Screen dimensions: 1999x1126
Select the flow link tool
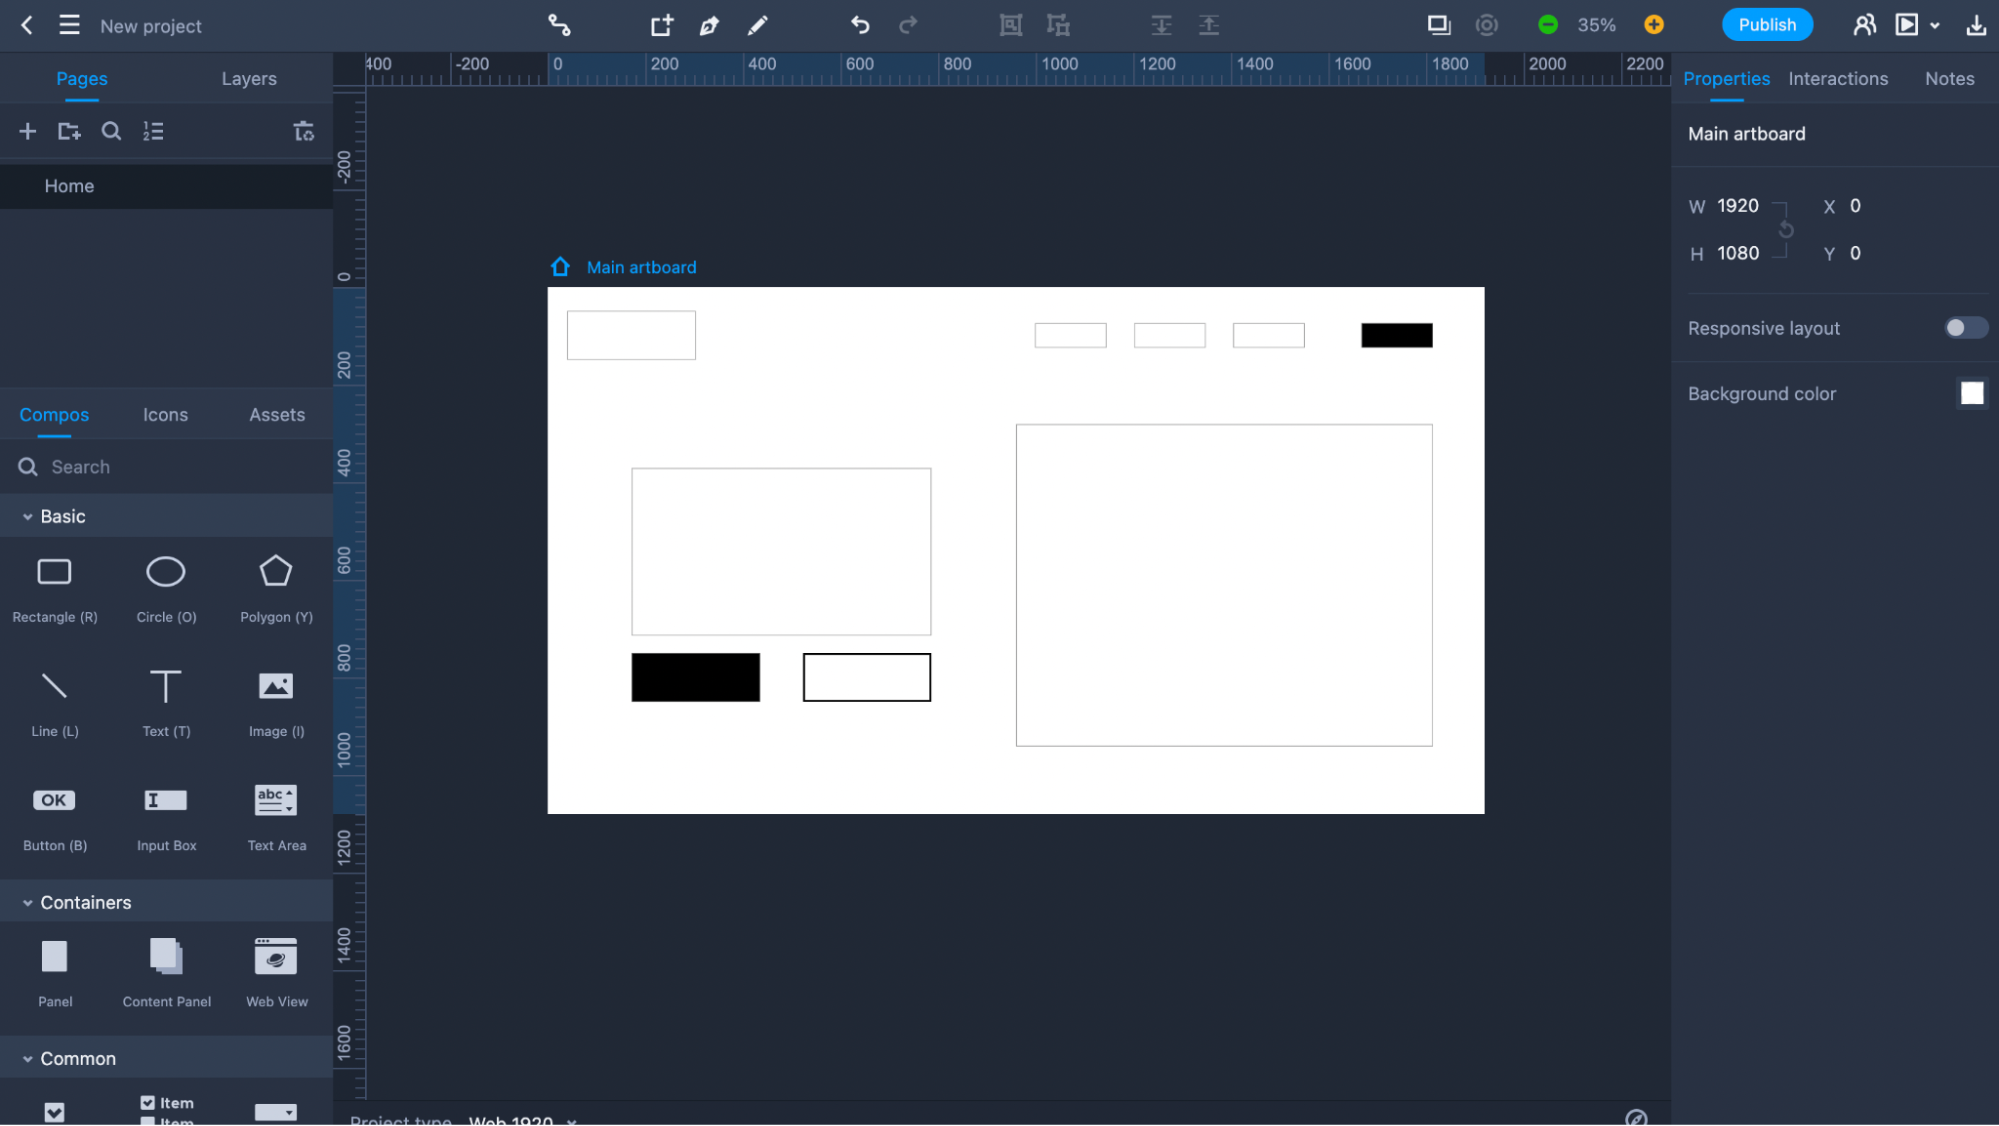point(559,25)
